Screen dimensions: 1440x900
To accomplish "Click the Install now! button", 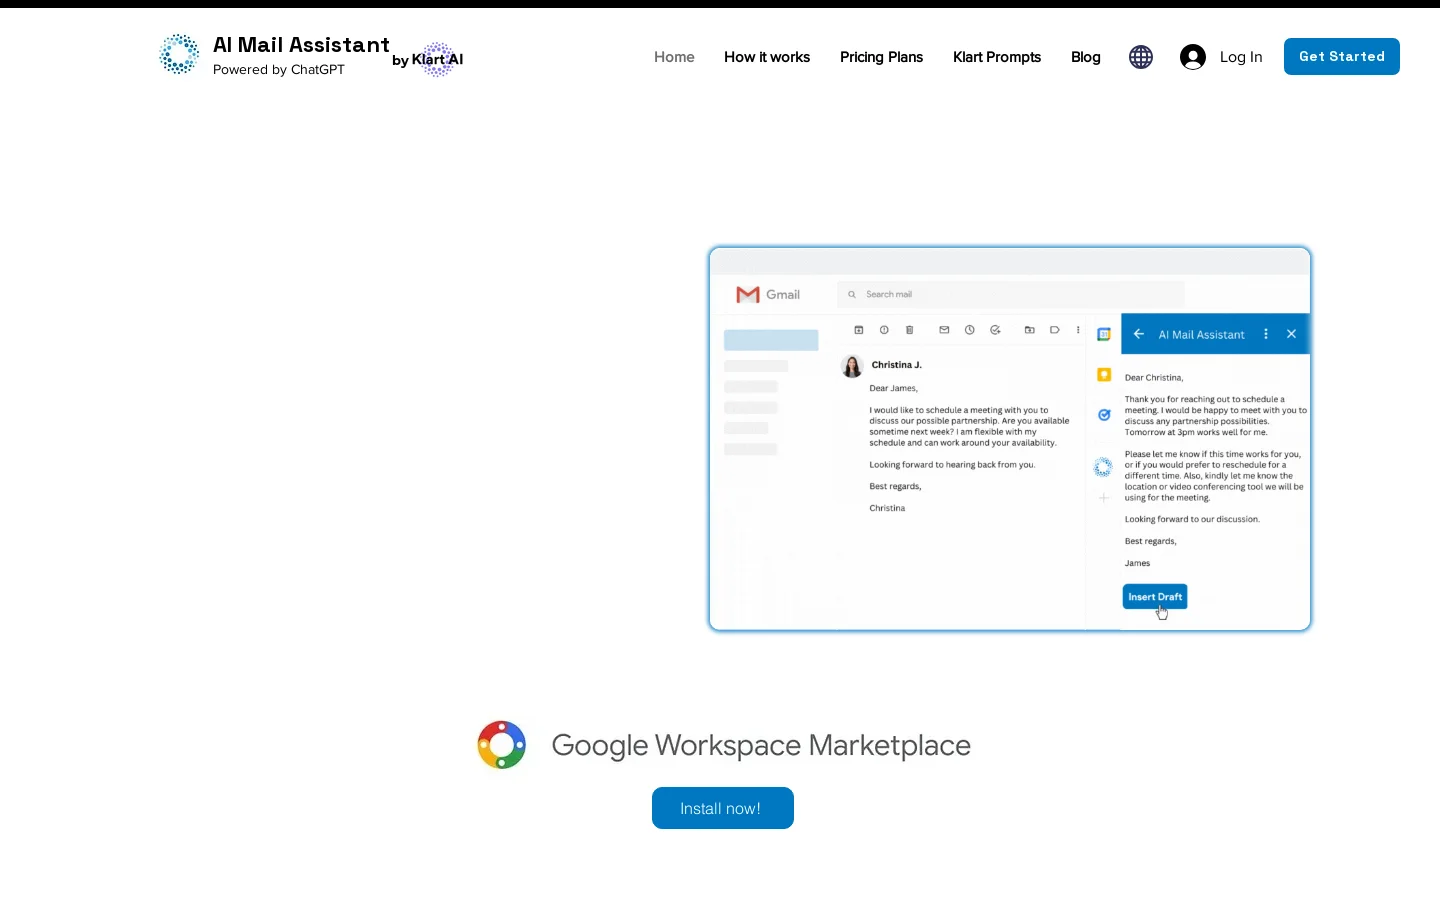I will tap(723, 808).
